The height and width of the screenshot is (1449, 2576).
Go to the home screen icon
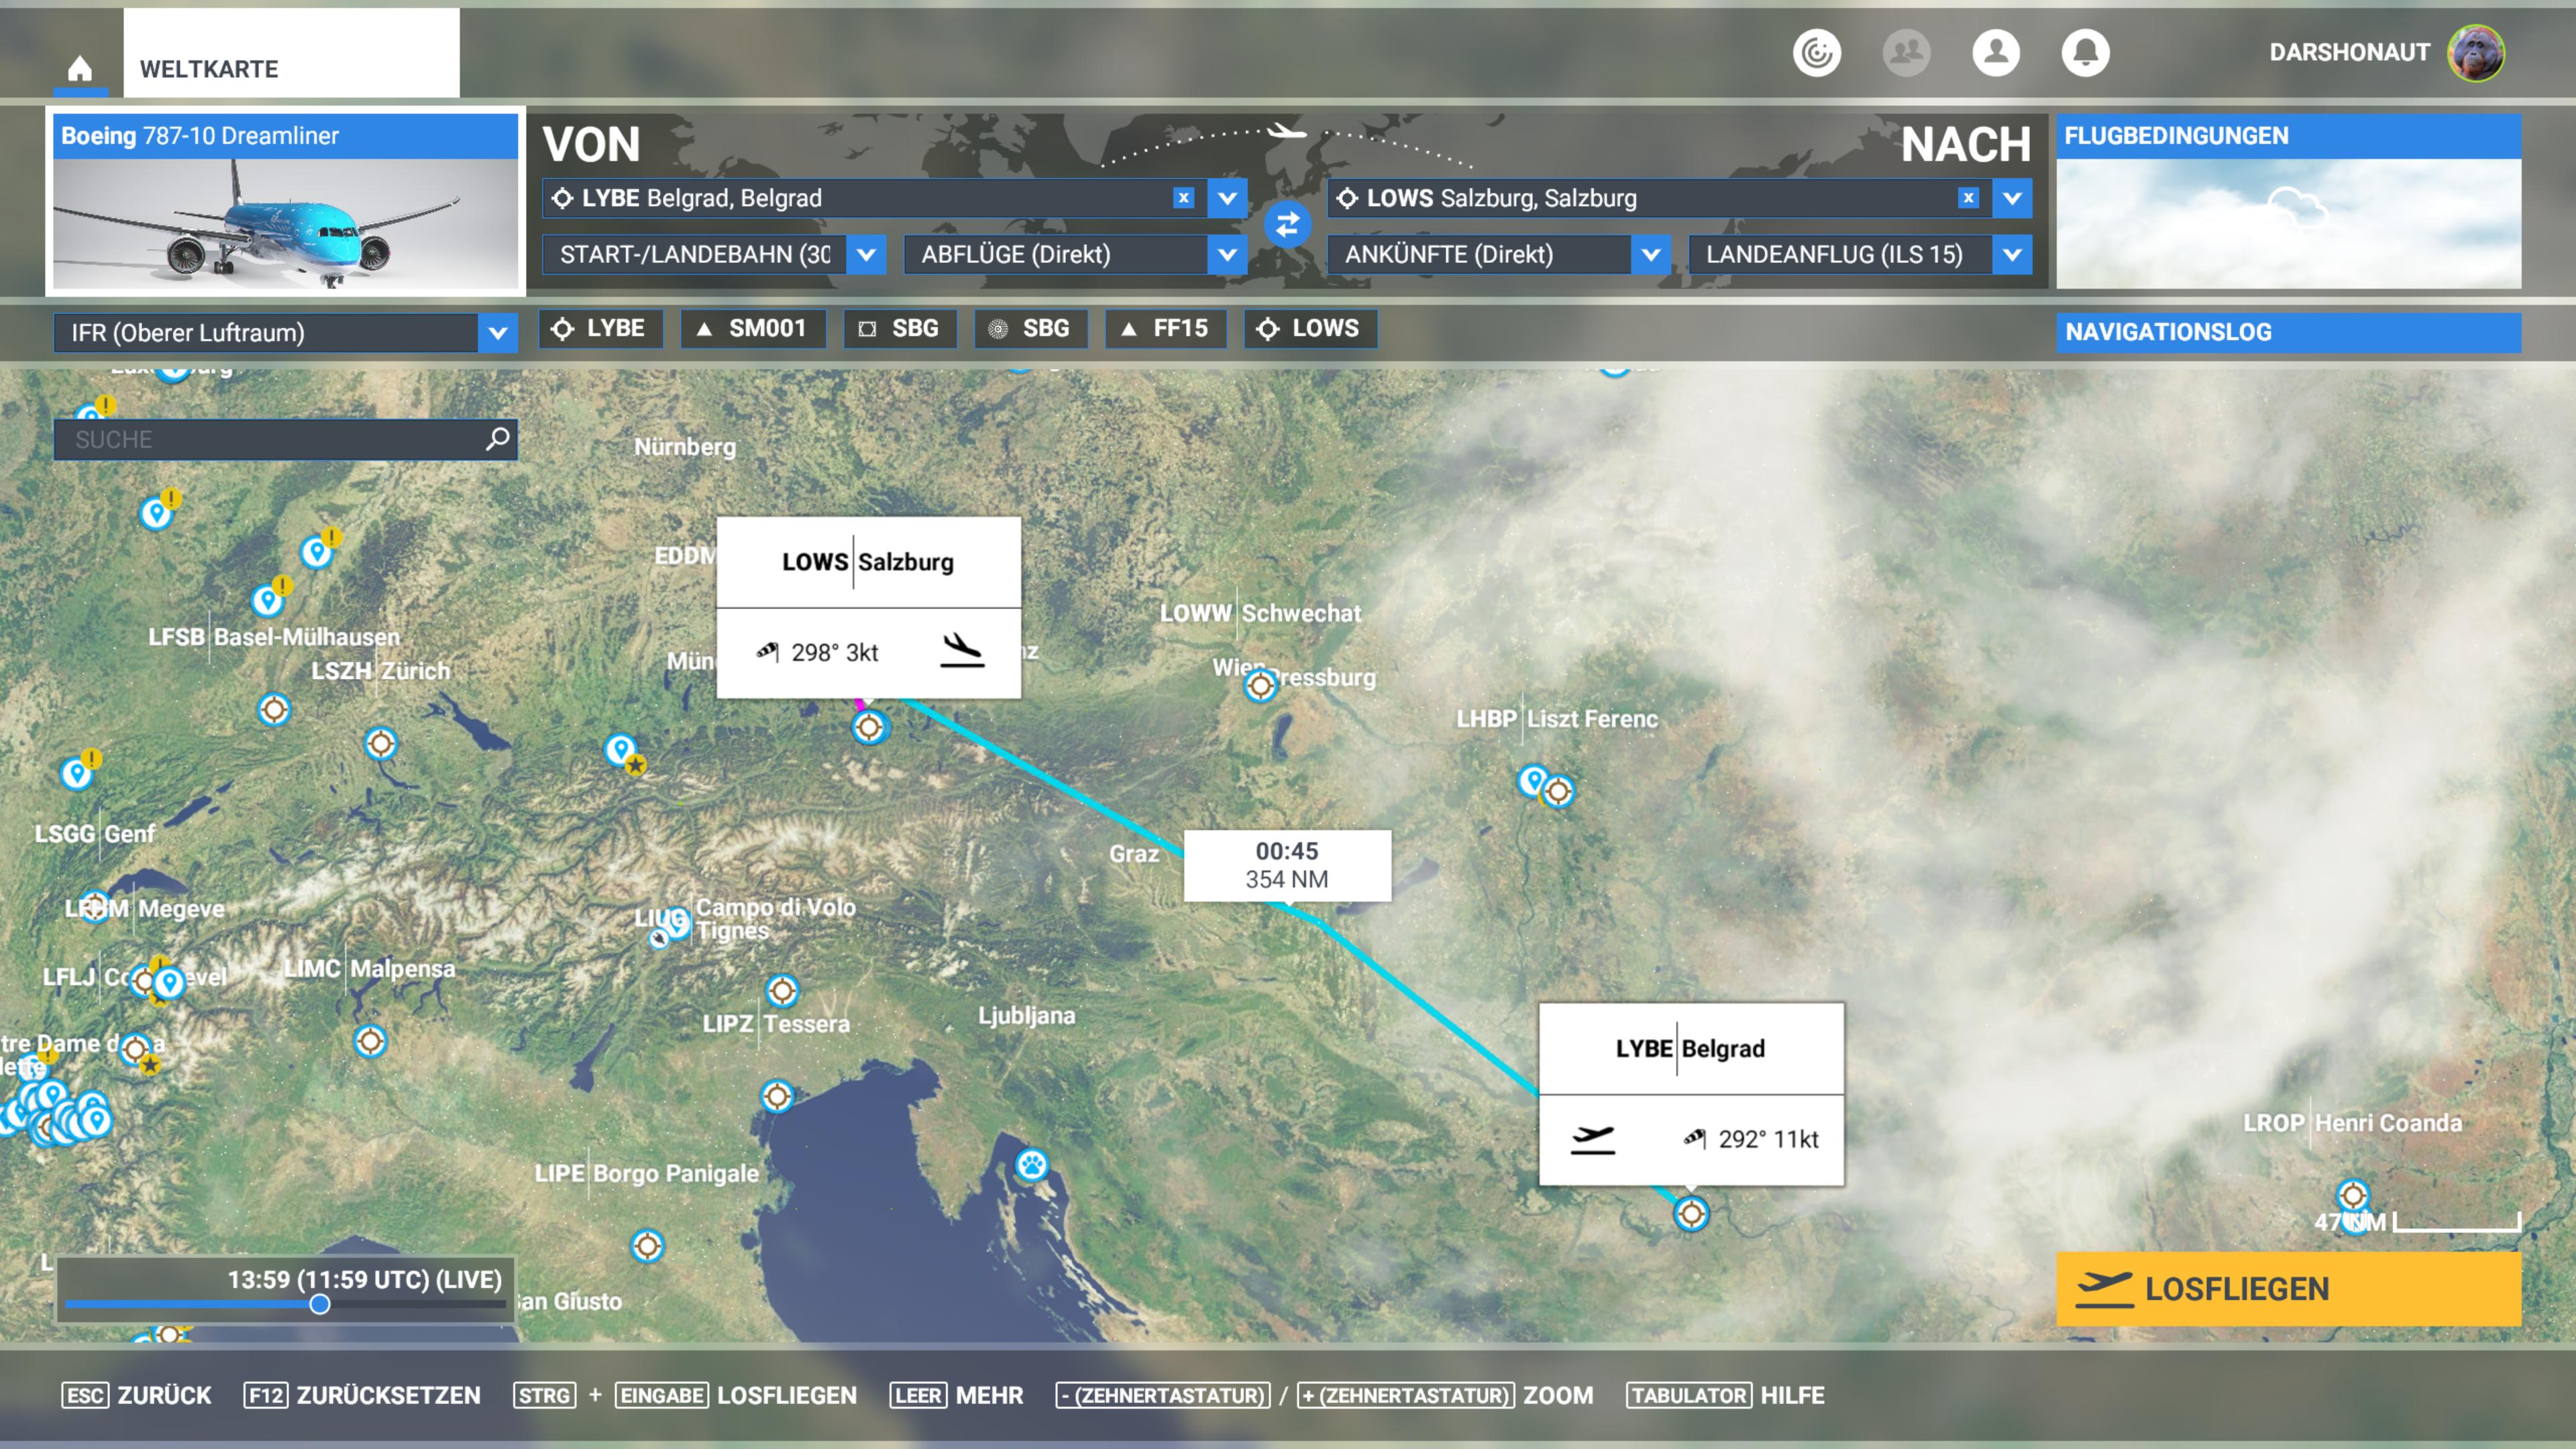[80, 68]
